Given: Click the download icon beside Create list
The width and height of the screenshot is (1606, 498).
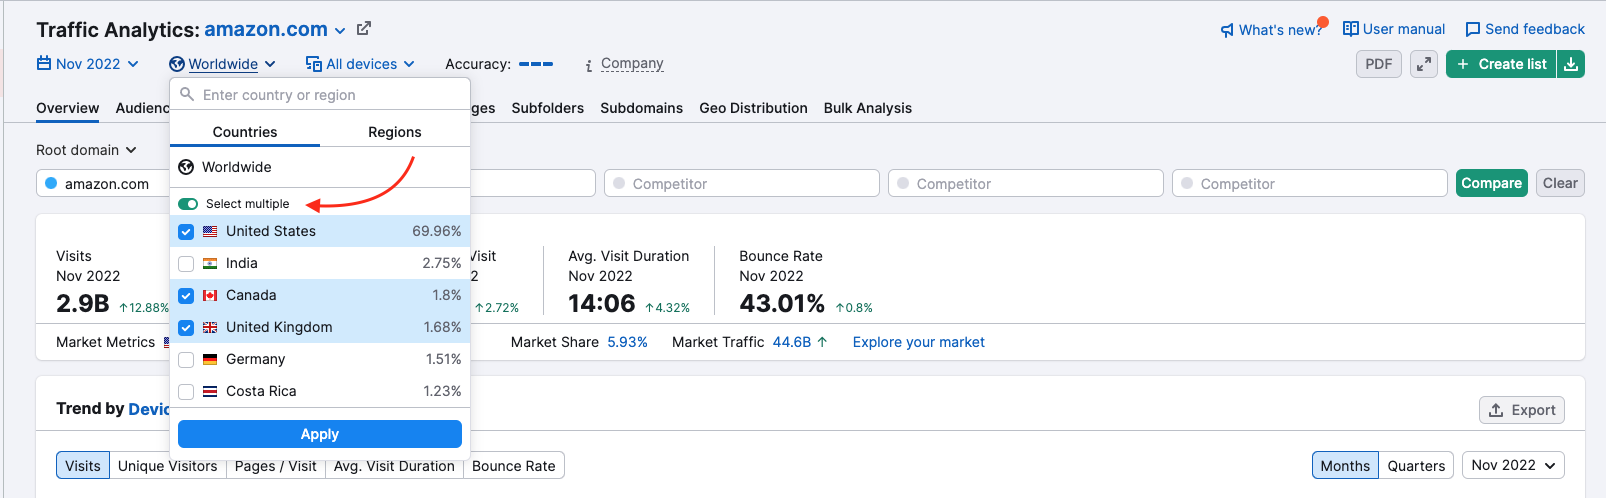Looking at the screenshot, I should 1571,64.
